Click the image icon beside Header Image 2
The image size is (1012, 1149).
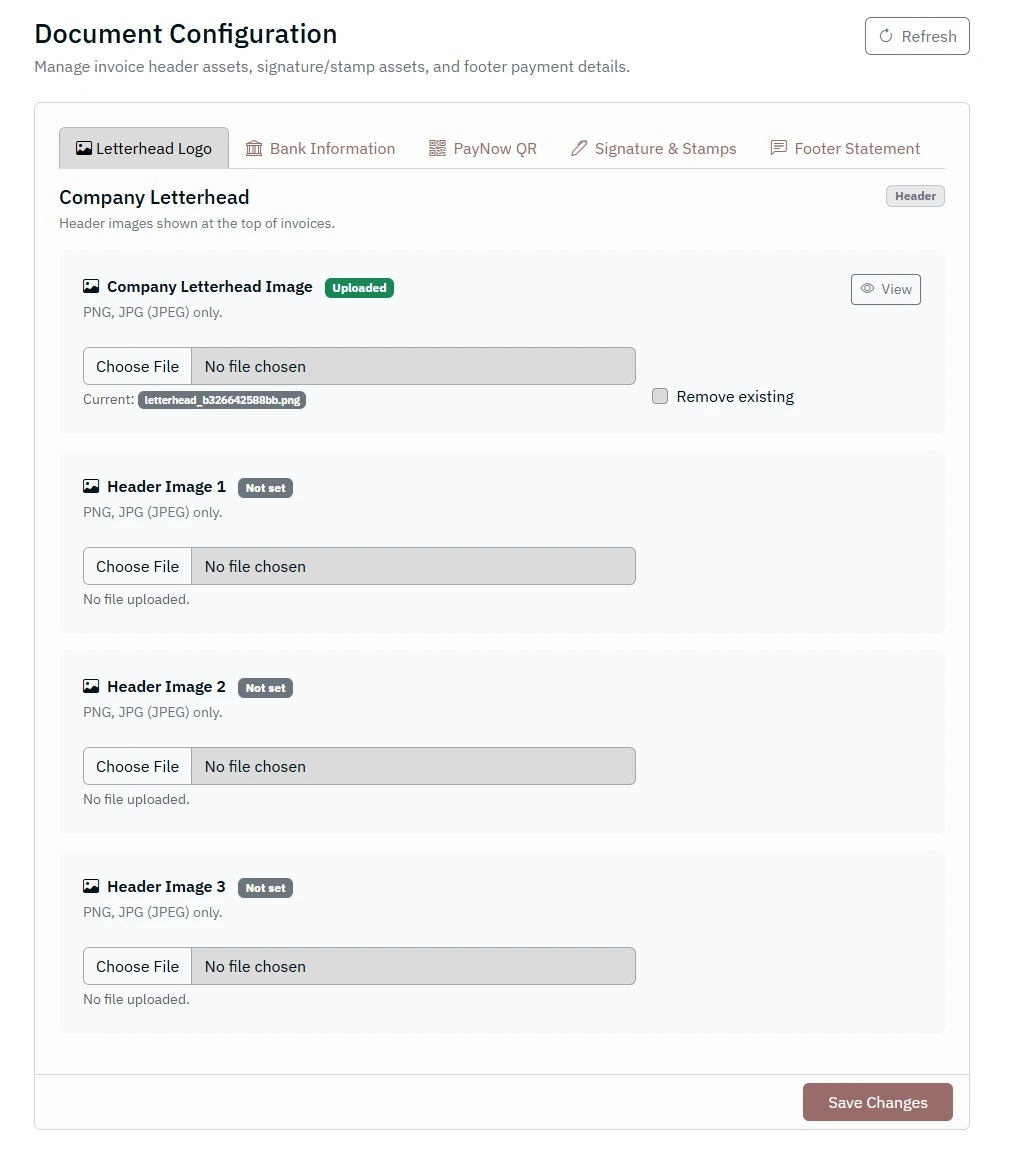click(91, 687)
